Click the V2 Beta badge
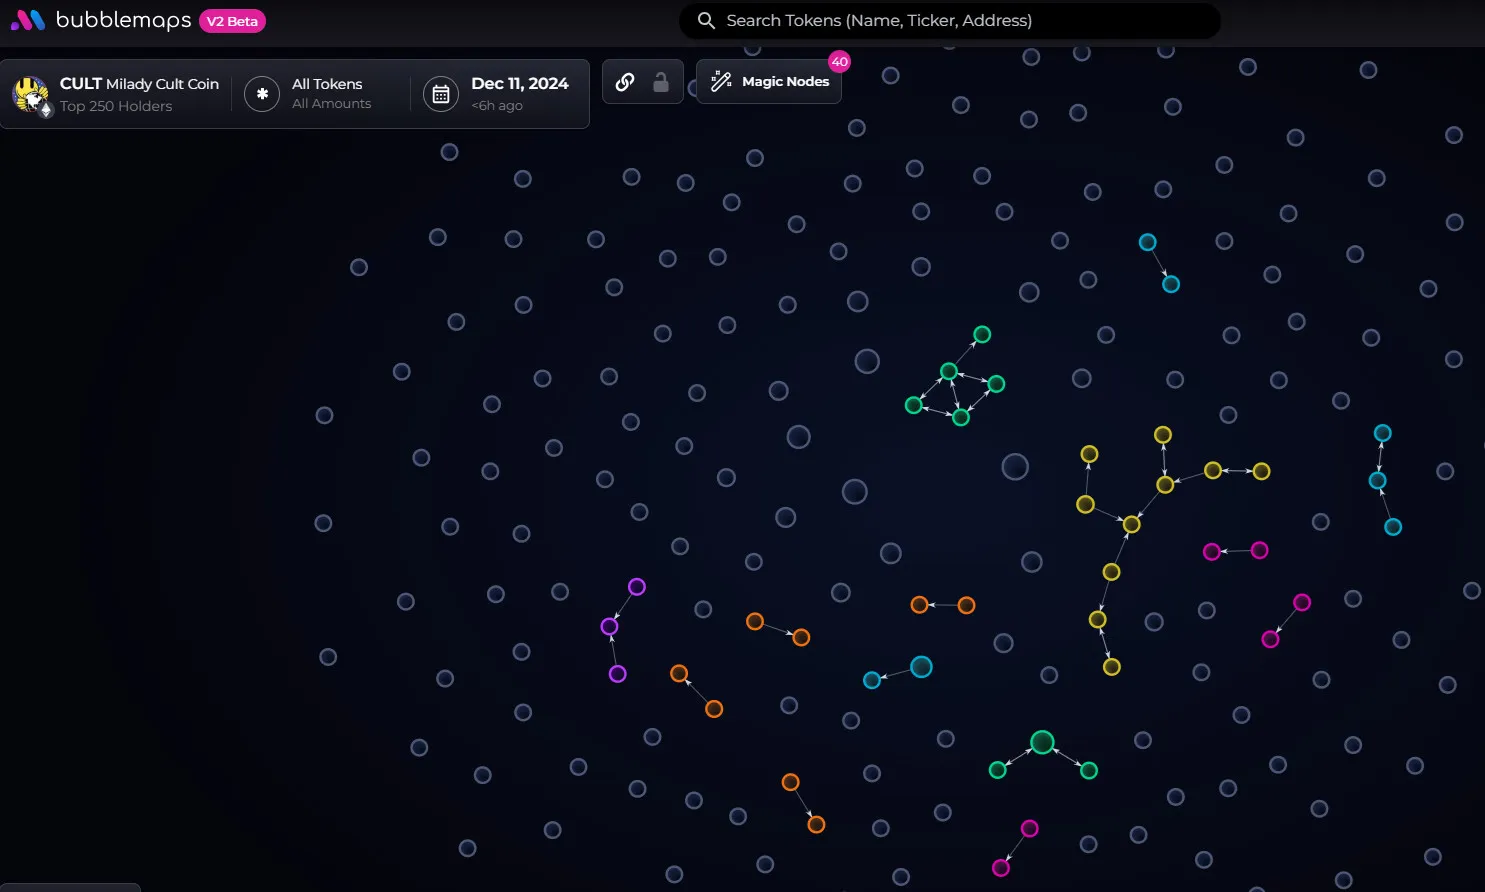This screenshot has width=1485, height=892. point(232,21)
